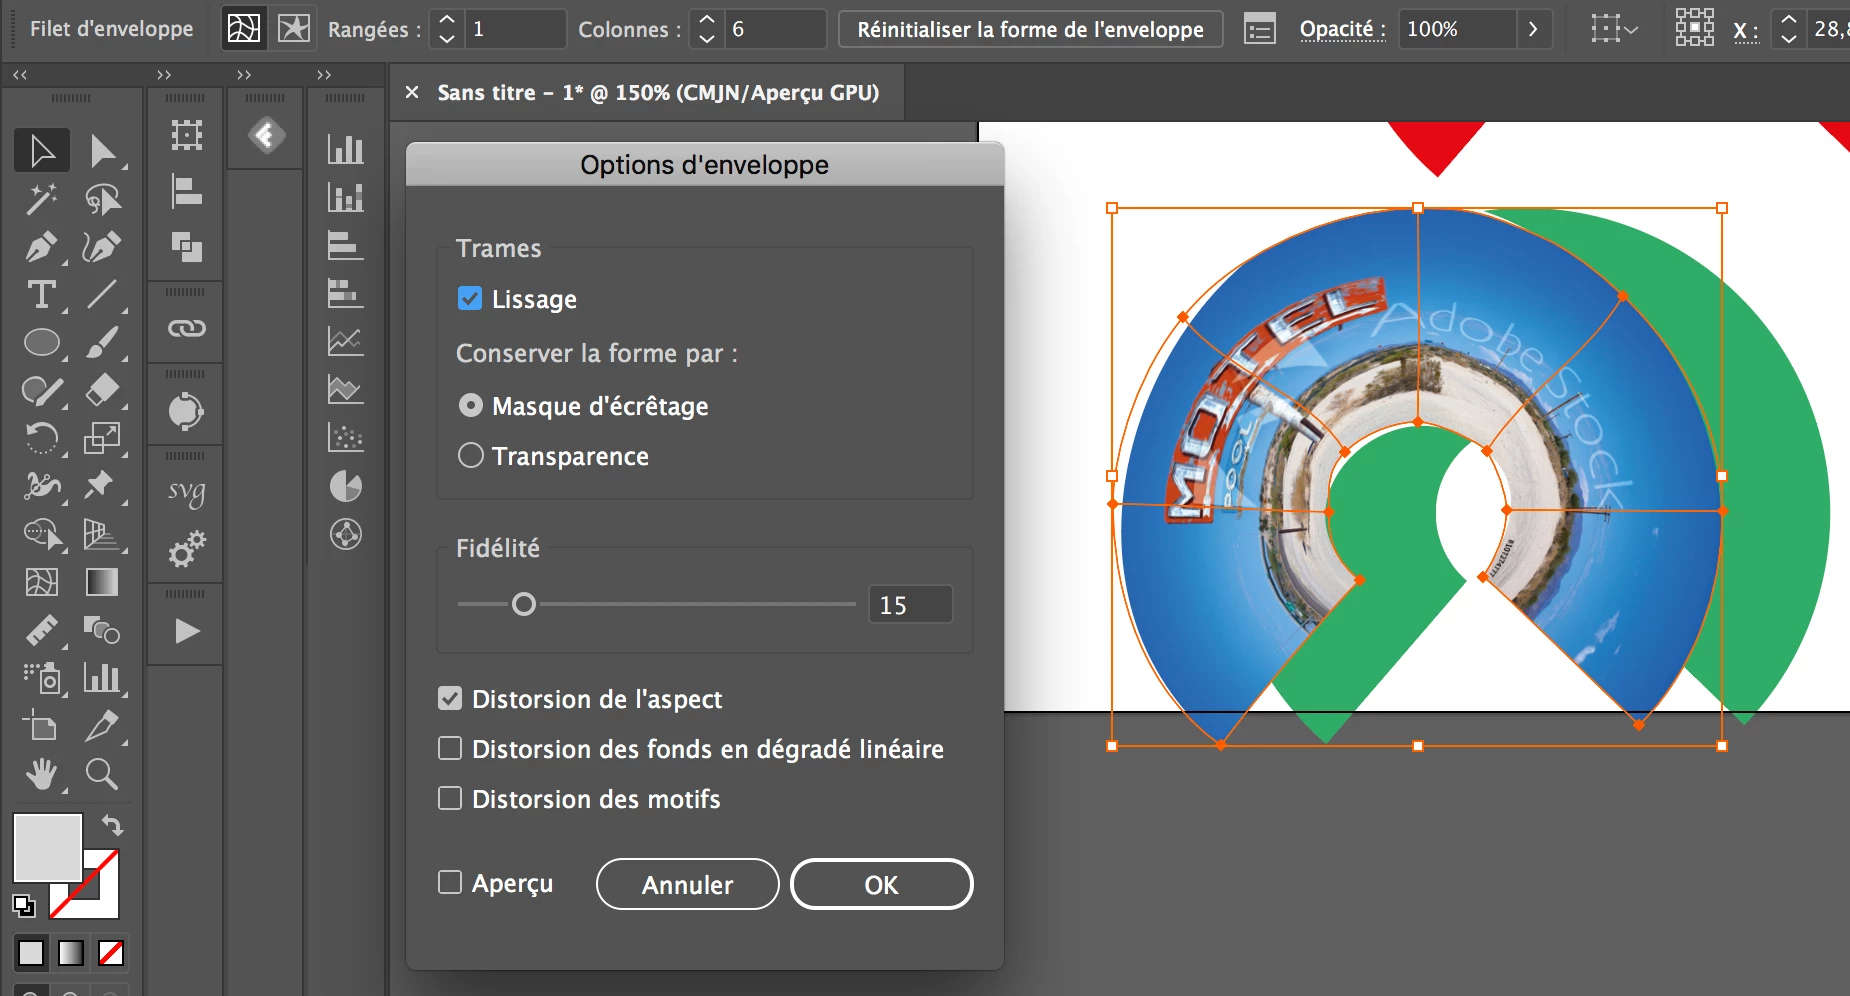Image resolution: width=1850 pixels, height=996 pixels.
Task: Select the Symbol Sprayer tool
Action: pyautogui.click(x=42, y=678)
